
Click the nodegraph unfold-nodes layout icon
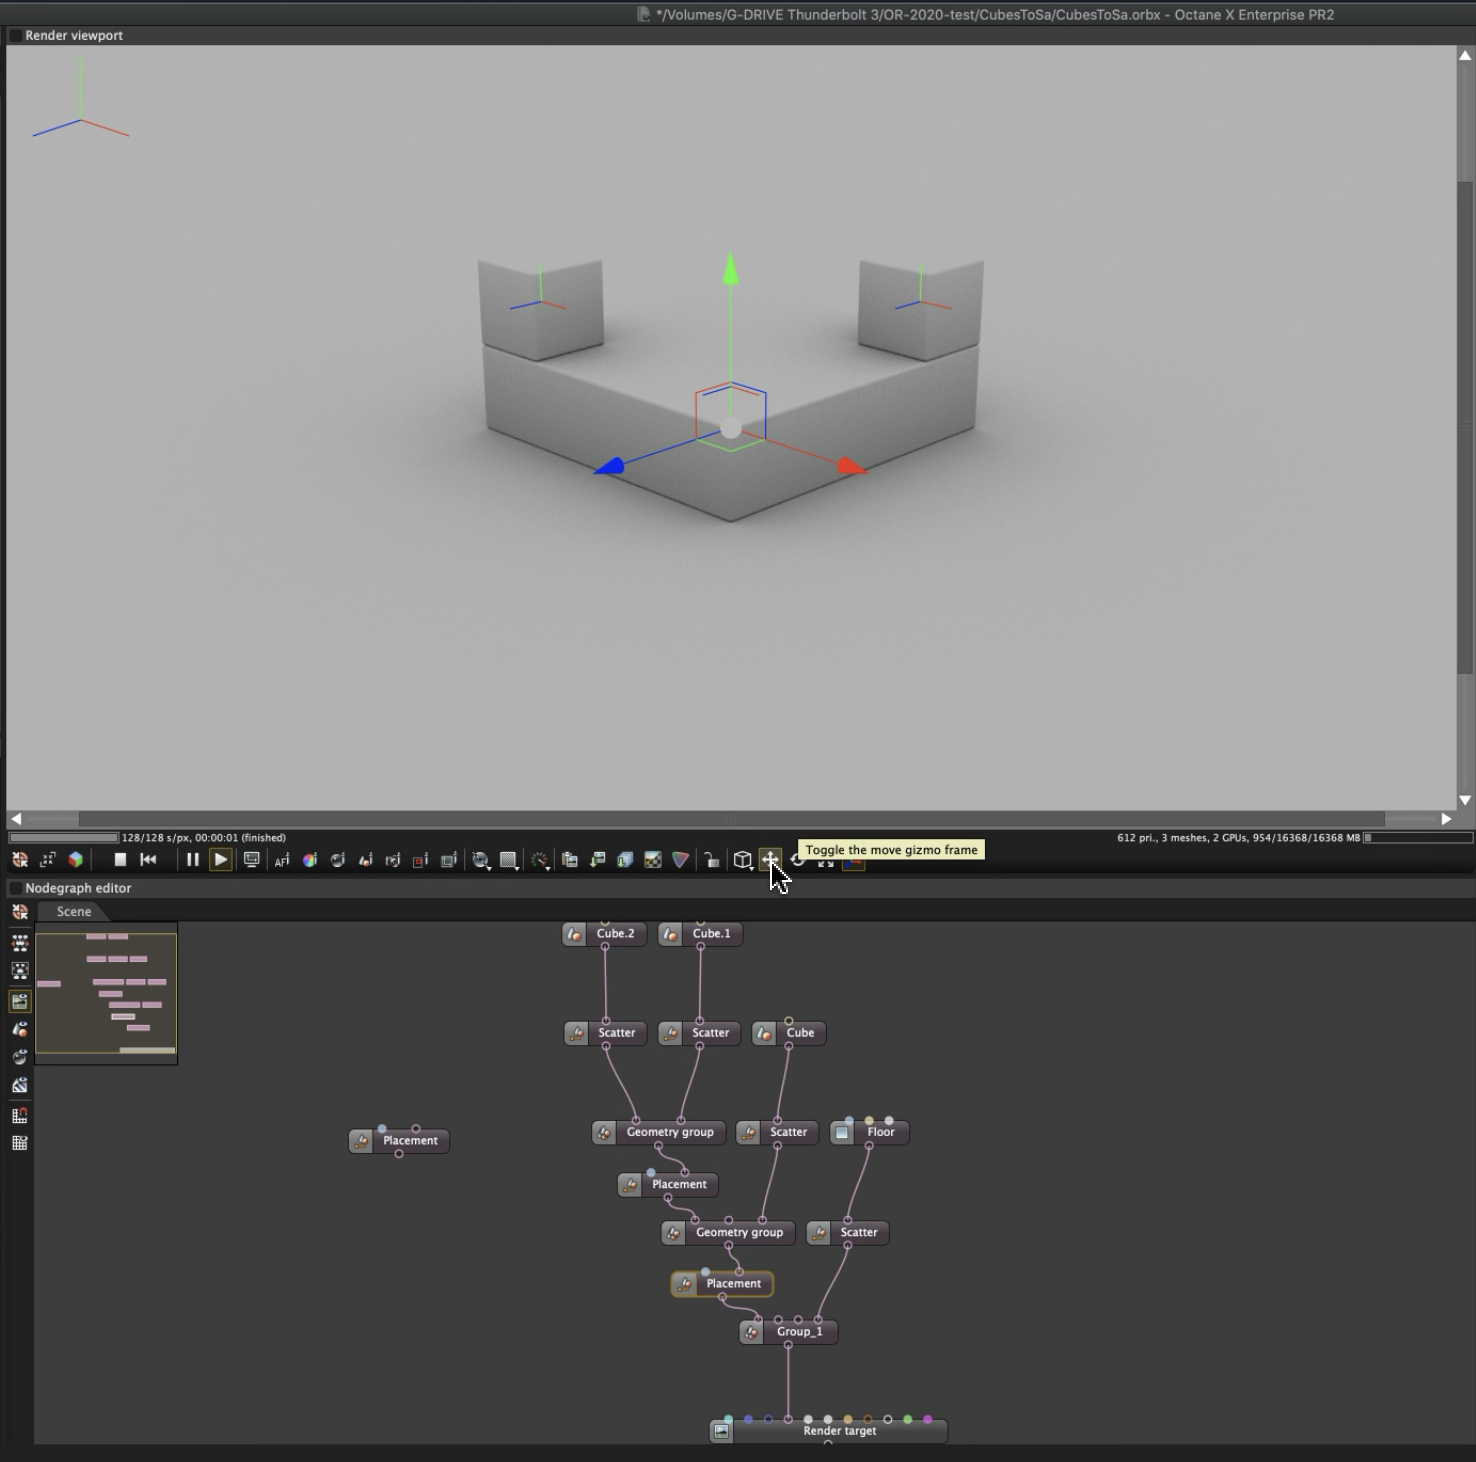coord(19,943)
